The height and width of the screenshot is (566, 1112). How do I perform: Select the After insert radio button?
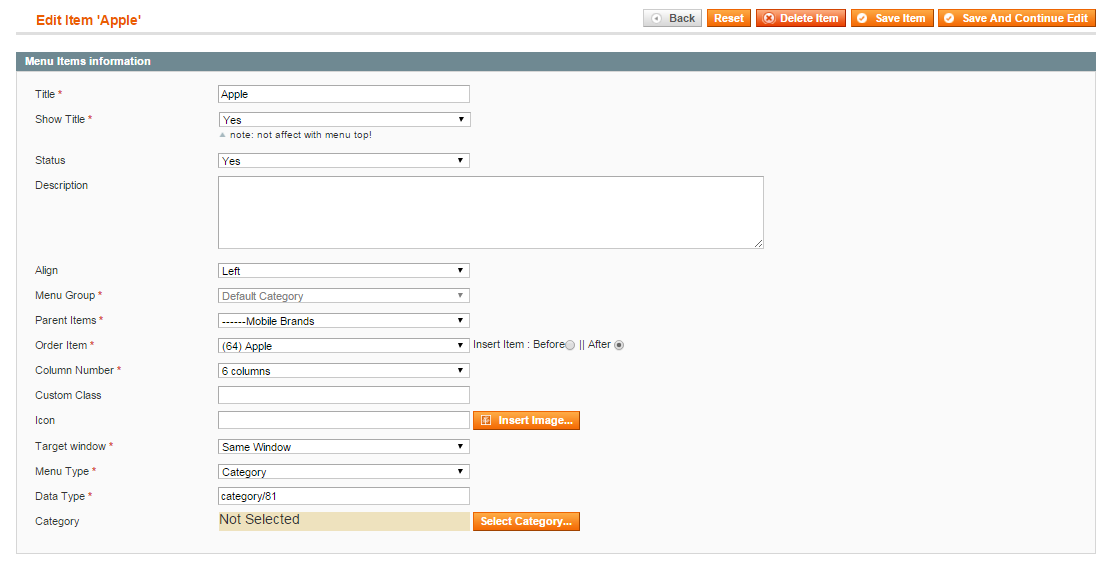click(619, 345)
